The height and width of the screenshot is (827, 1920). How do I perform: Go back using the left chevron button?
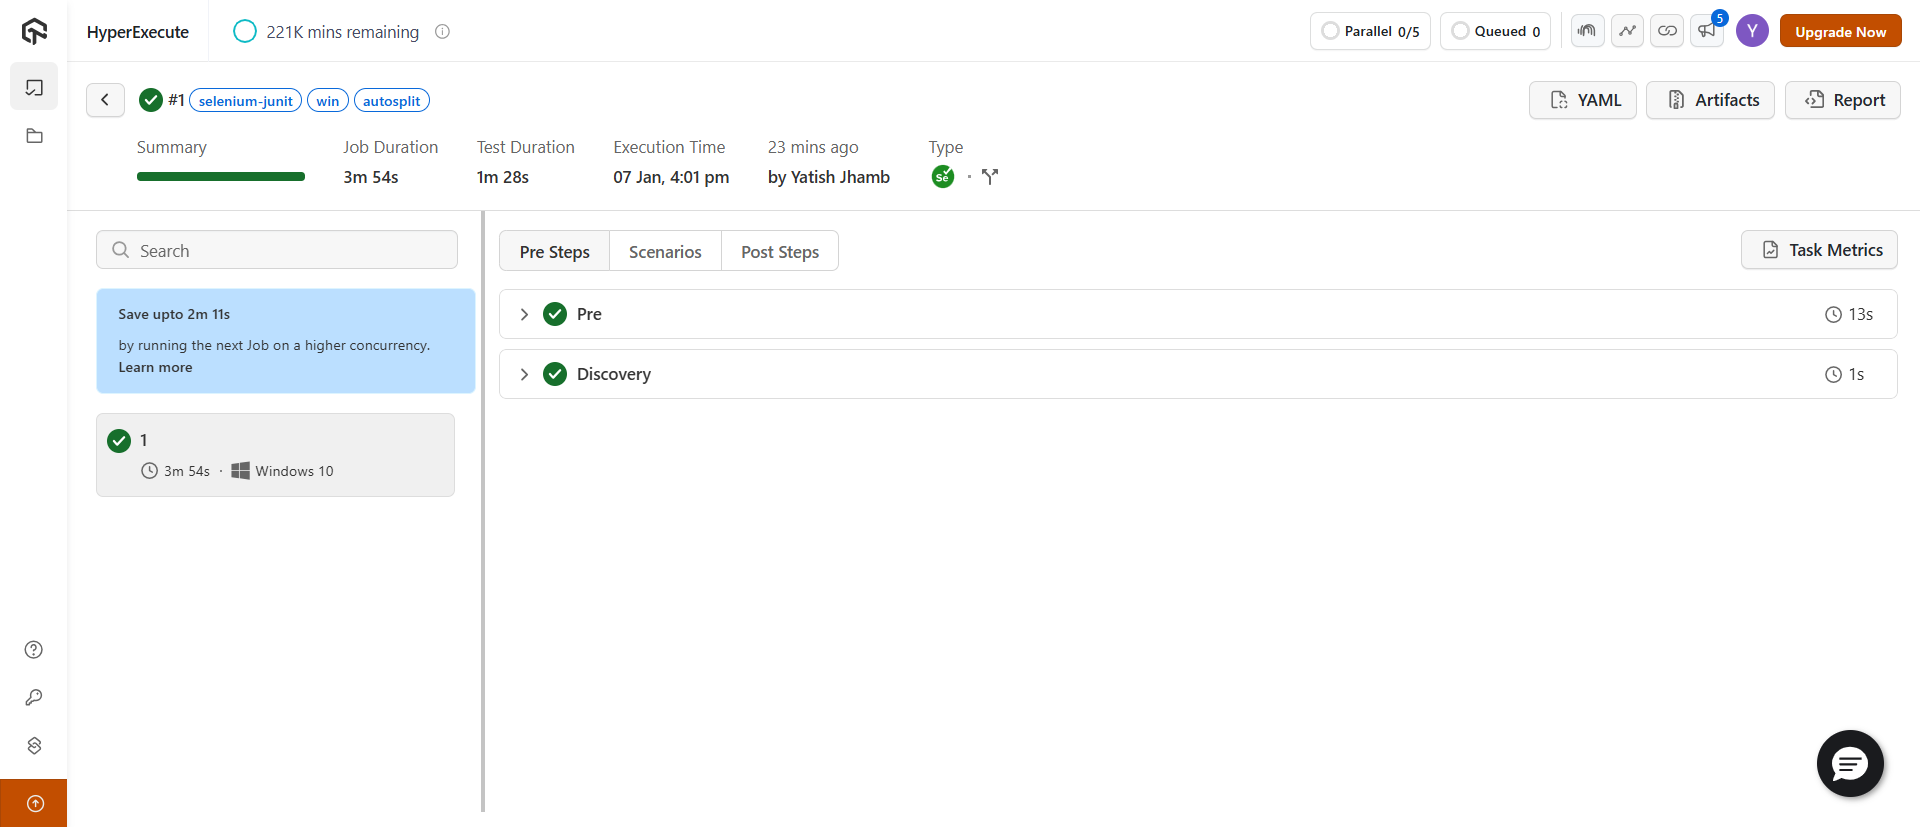(105, 100)
